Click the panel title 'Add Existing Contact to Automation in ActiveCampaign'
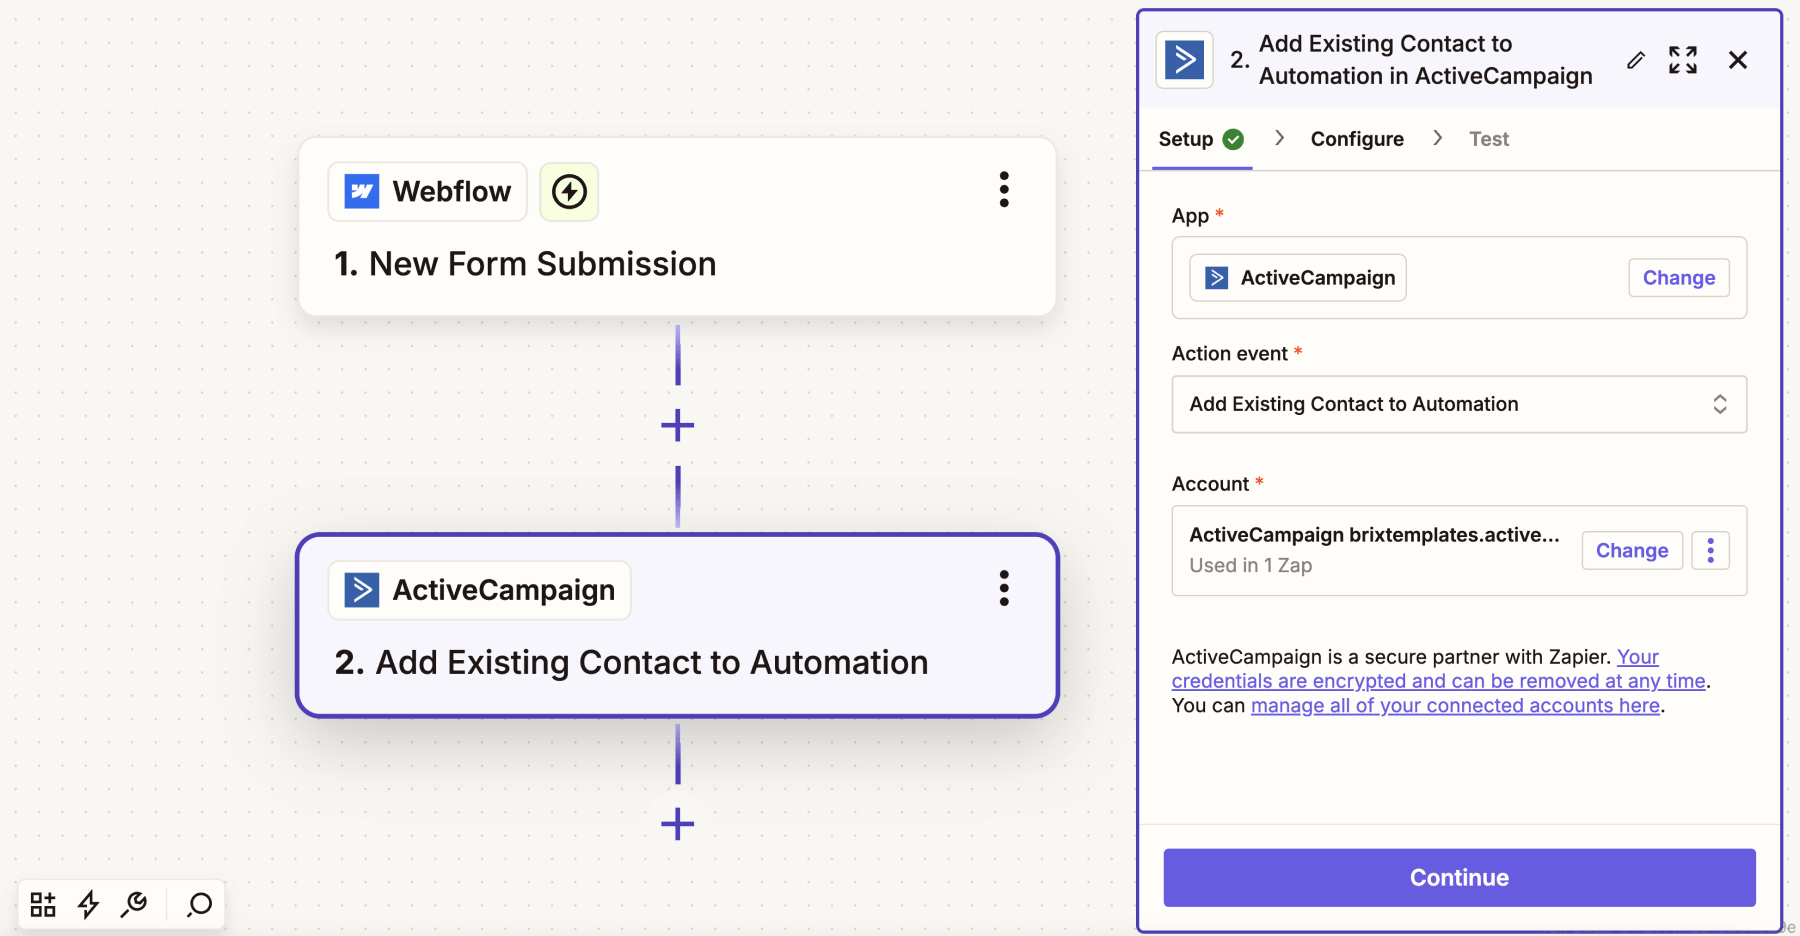 pos(1425,60)
